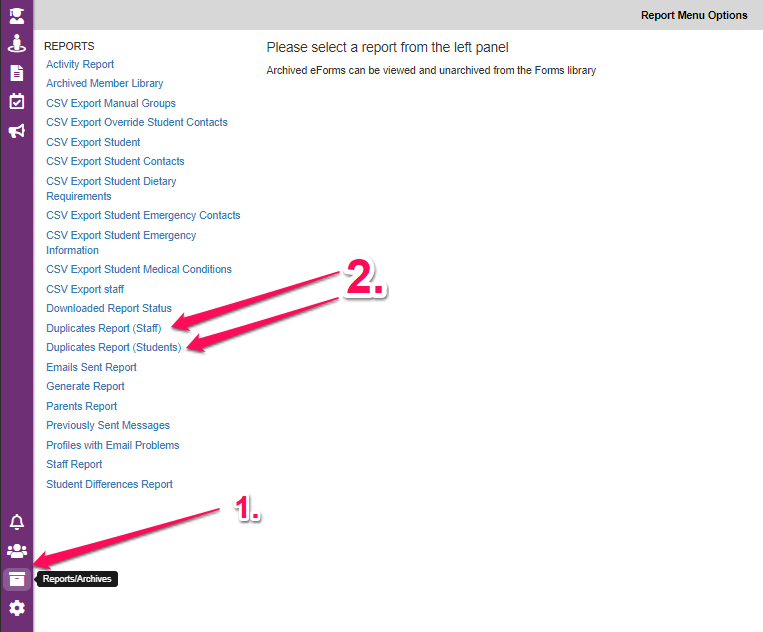Screen dimensions: 763x632
Task: Open Profiles with Email Problems report
Action: point(112,445)
